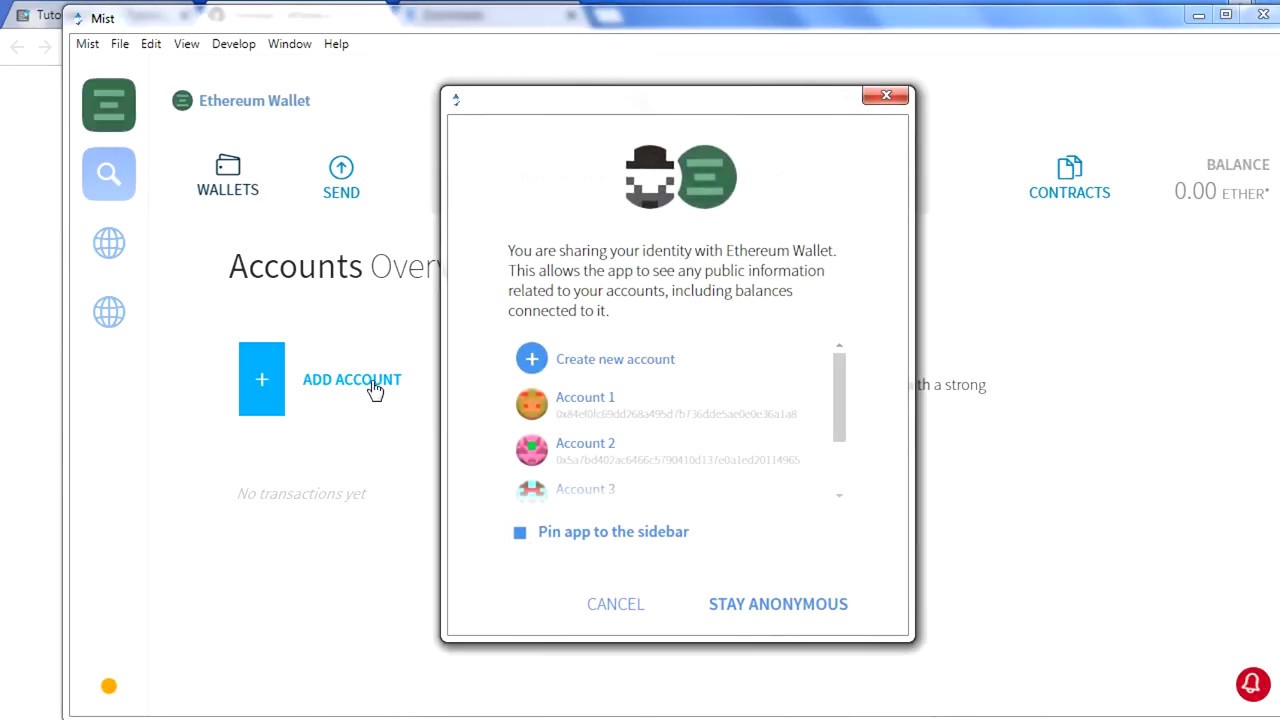
Task: Click the account list scroll down arrow
Action: click(x=839, y=495)
